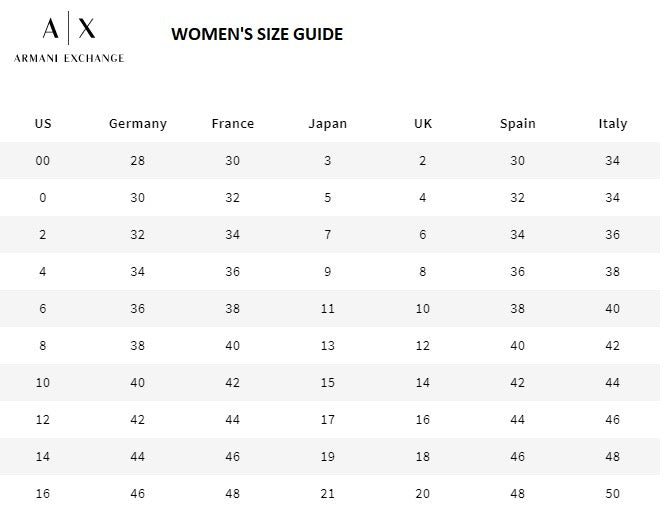This screenshot has width=664, height=527.
Task: Click the Italy column header
Action: pyautogui.click(x=613, y=124)
